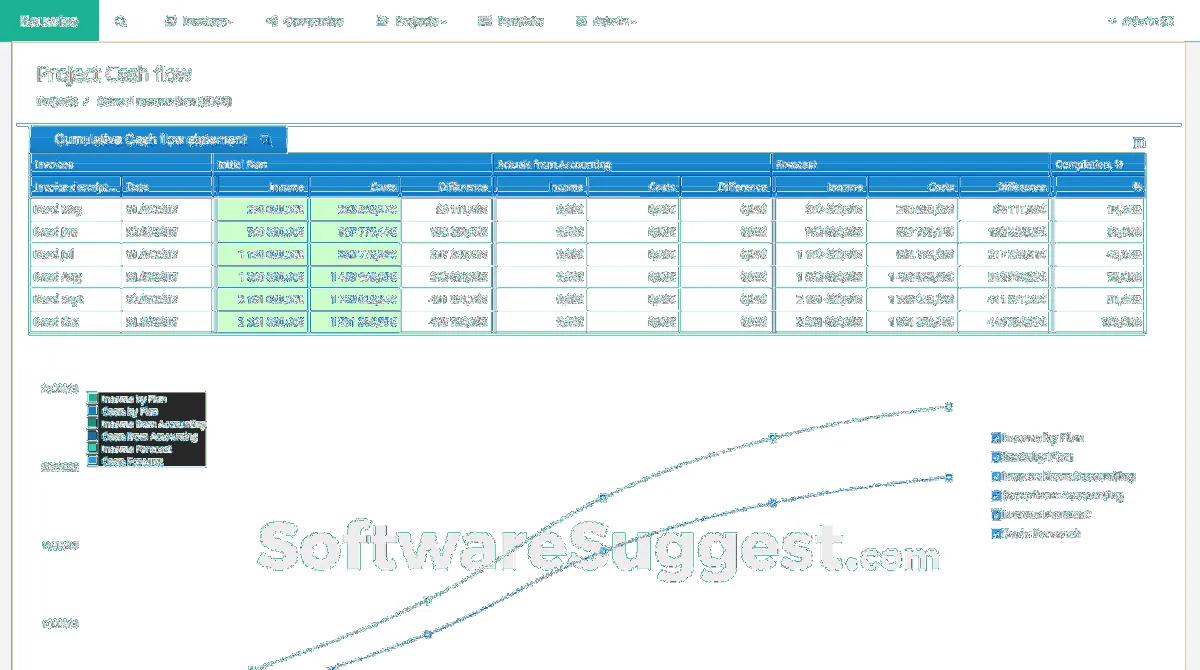This screenshot has width=1200, height=670.
Task: Click the Jun row's date cell
Action: 167,232
